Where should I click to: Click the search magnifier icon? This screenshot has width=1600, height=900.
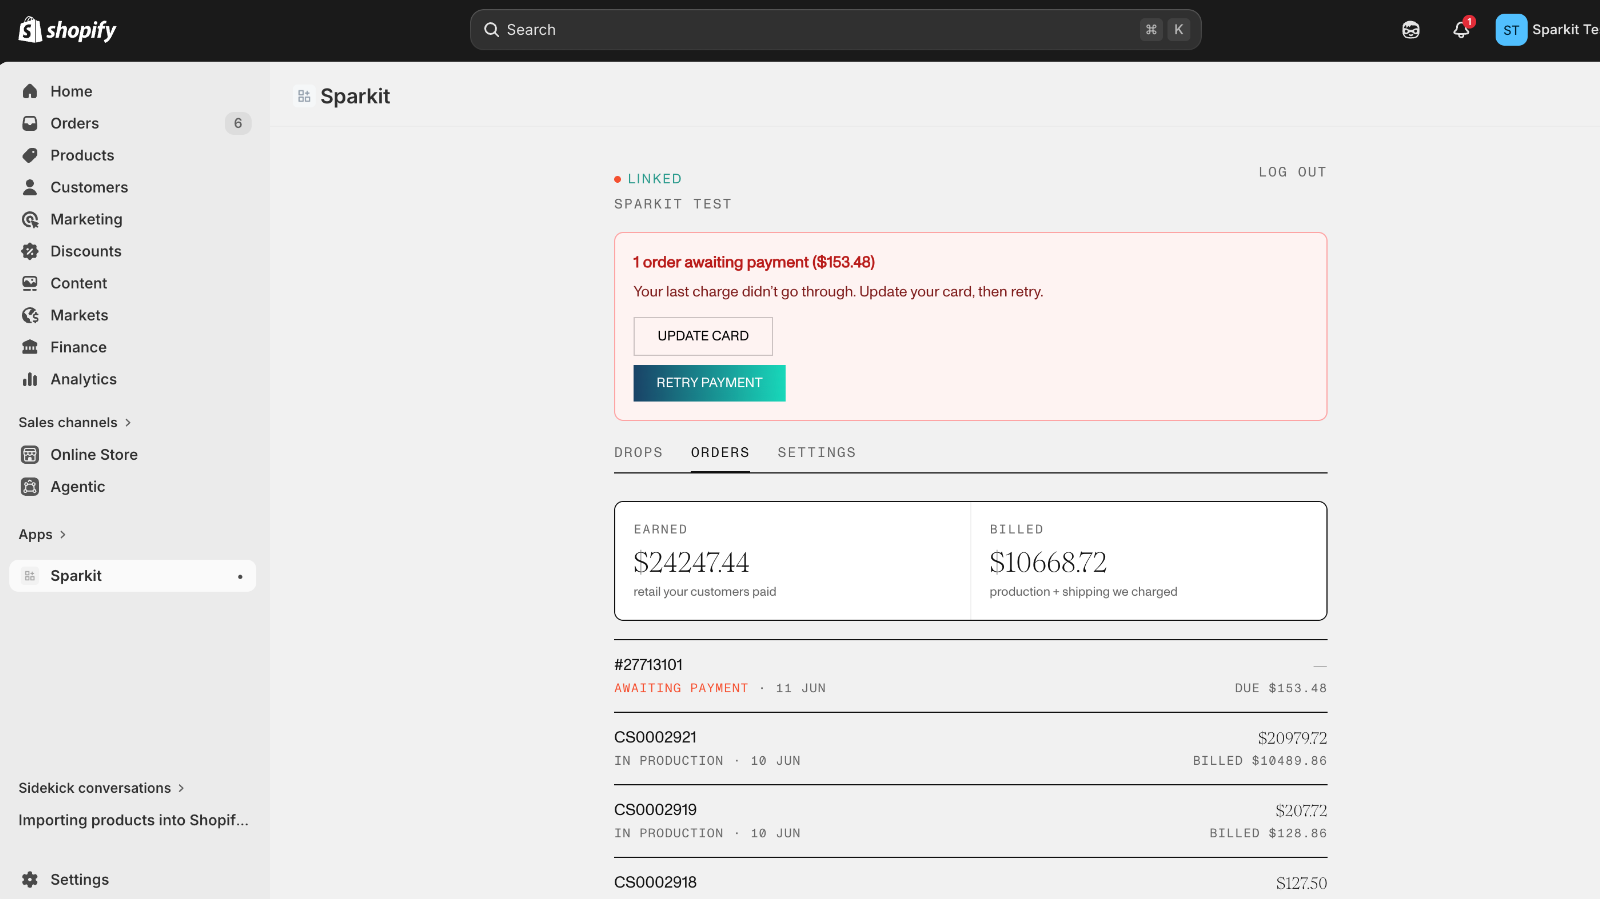point(492,30)
